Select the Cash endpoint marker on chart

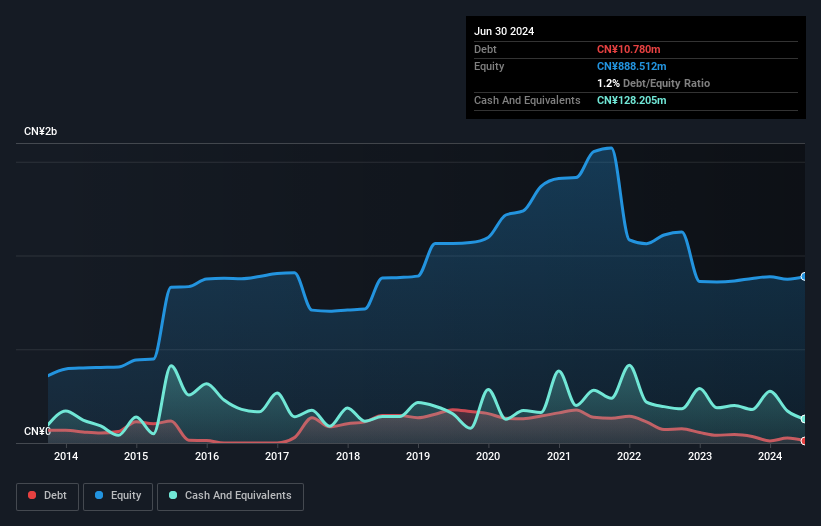(804, 419)
